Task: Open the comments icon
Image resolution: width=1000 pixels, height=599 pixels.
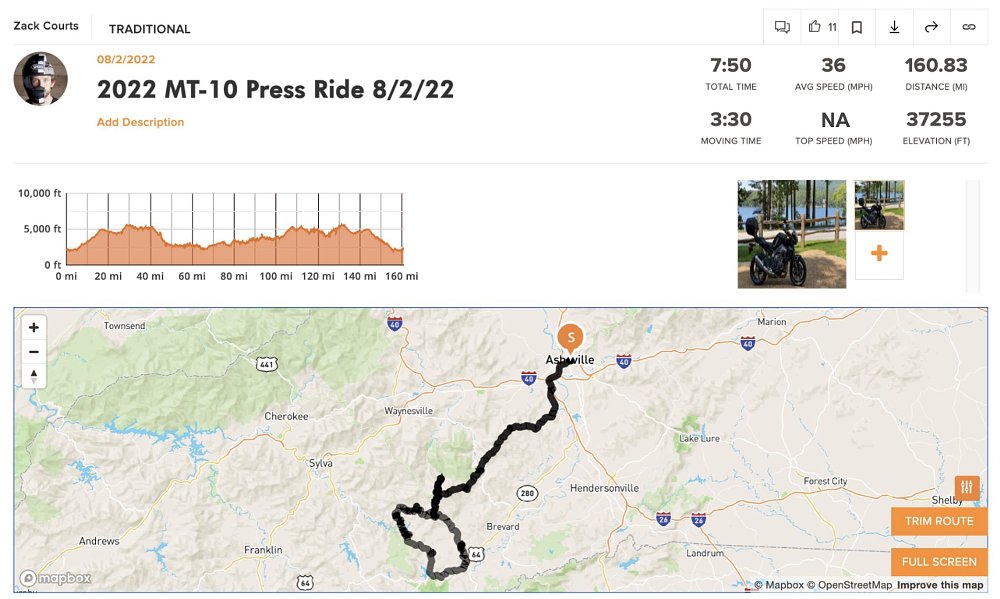Action: coord(782,27)
